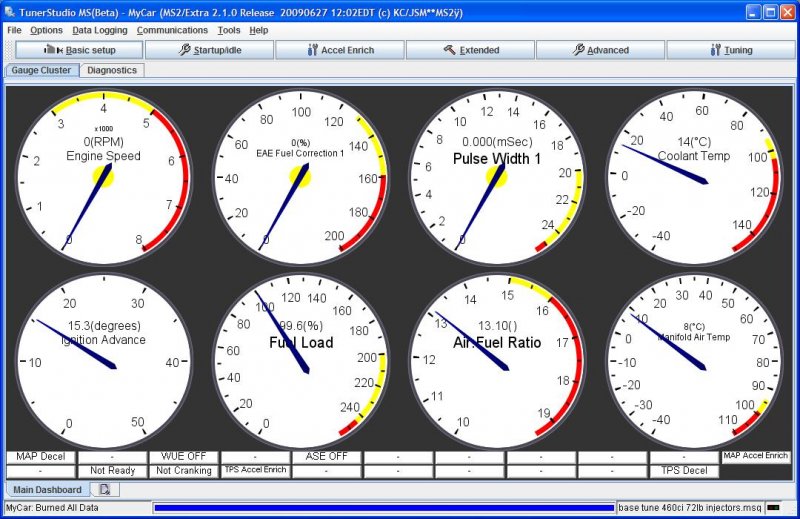The image size is (800, 519).
Task: Click the TunerStudio title bar app icon
Action: (x=10, y=12)
